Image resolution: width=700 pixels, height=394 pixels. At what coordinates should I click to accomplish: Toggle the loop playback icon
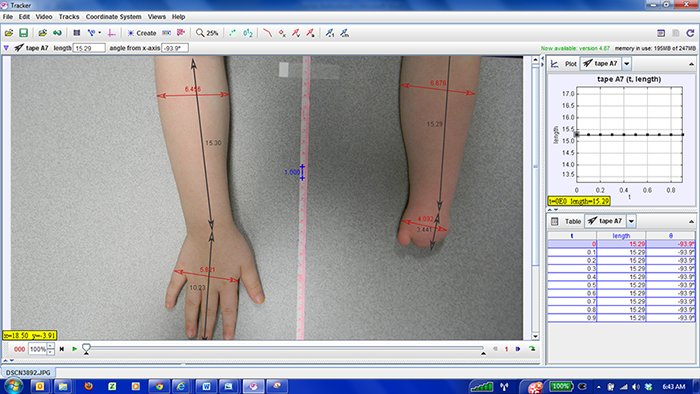532,349
